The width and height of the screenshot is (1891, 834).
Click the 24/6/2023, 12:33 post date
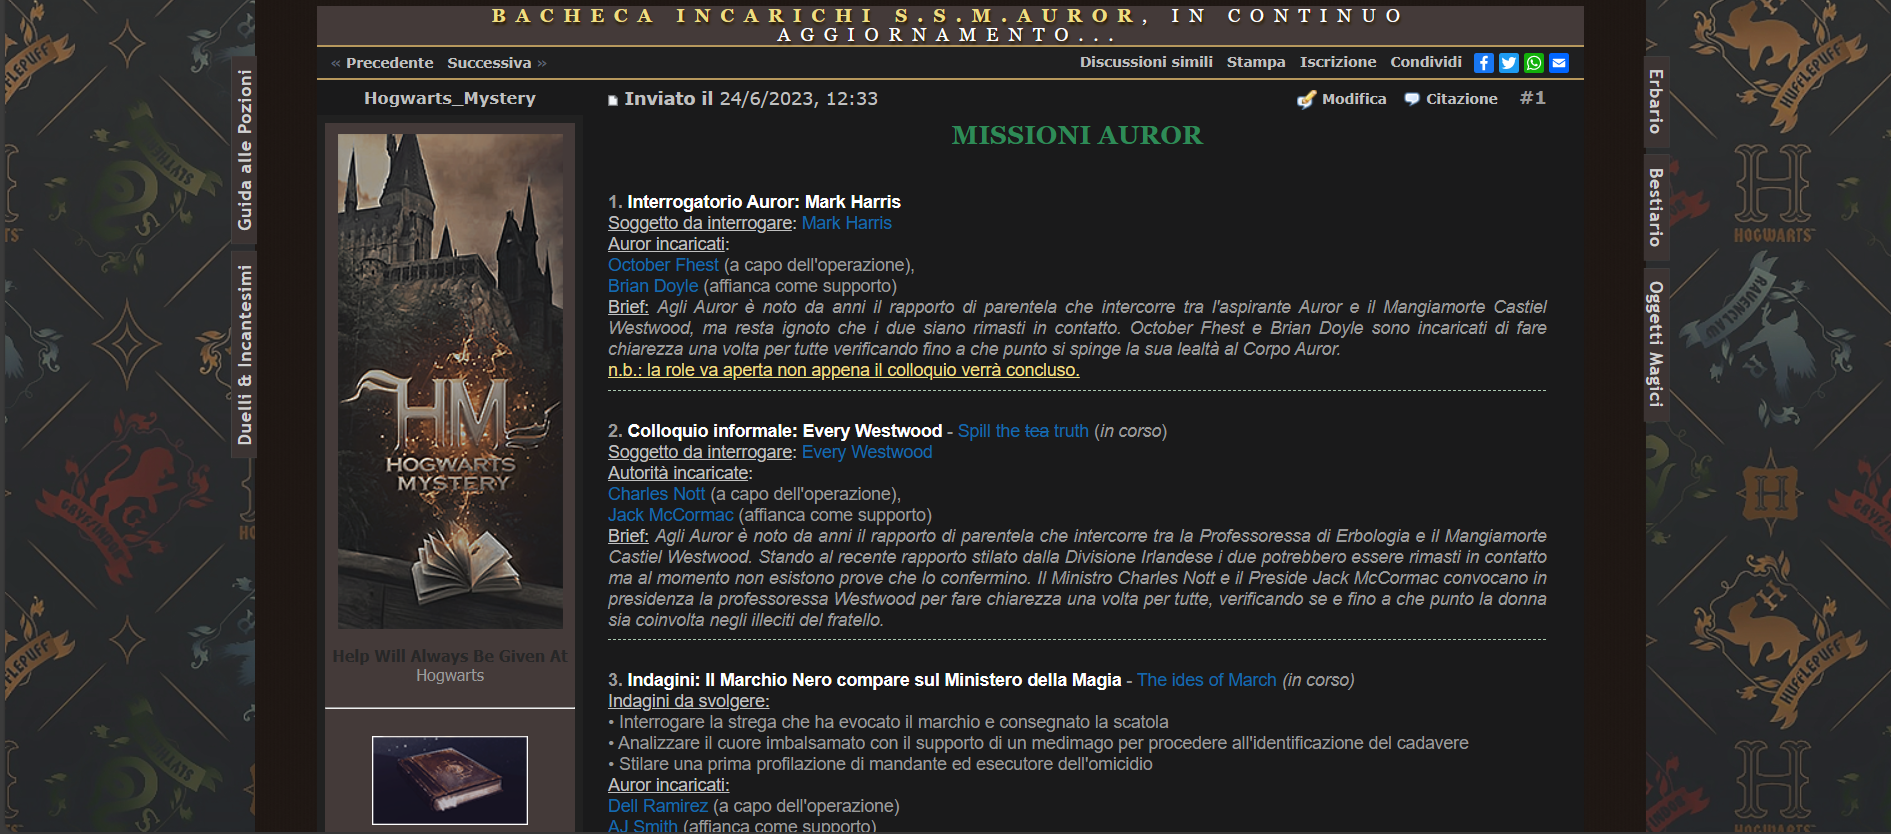(799, 99)
